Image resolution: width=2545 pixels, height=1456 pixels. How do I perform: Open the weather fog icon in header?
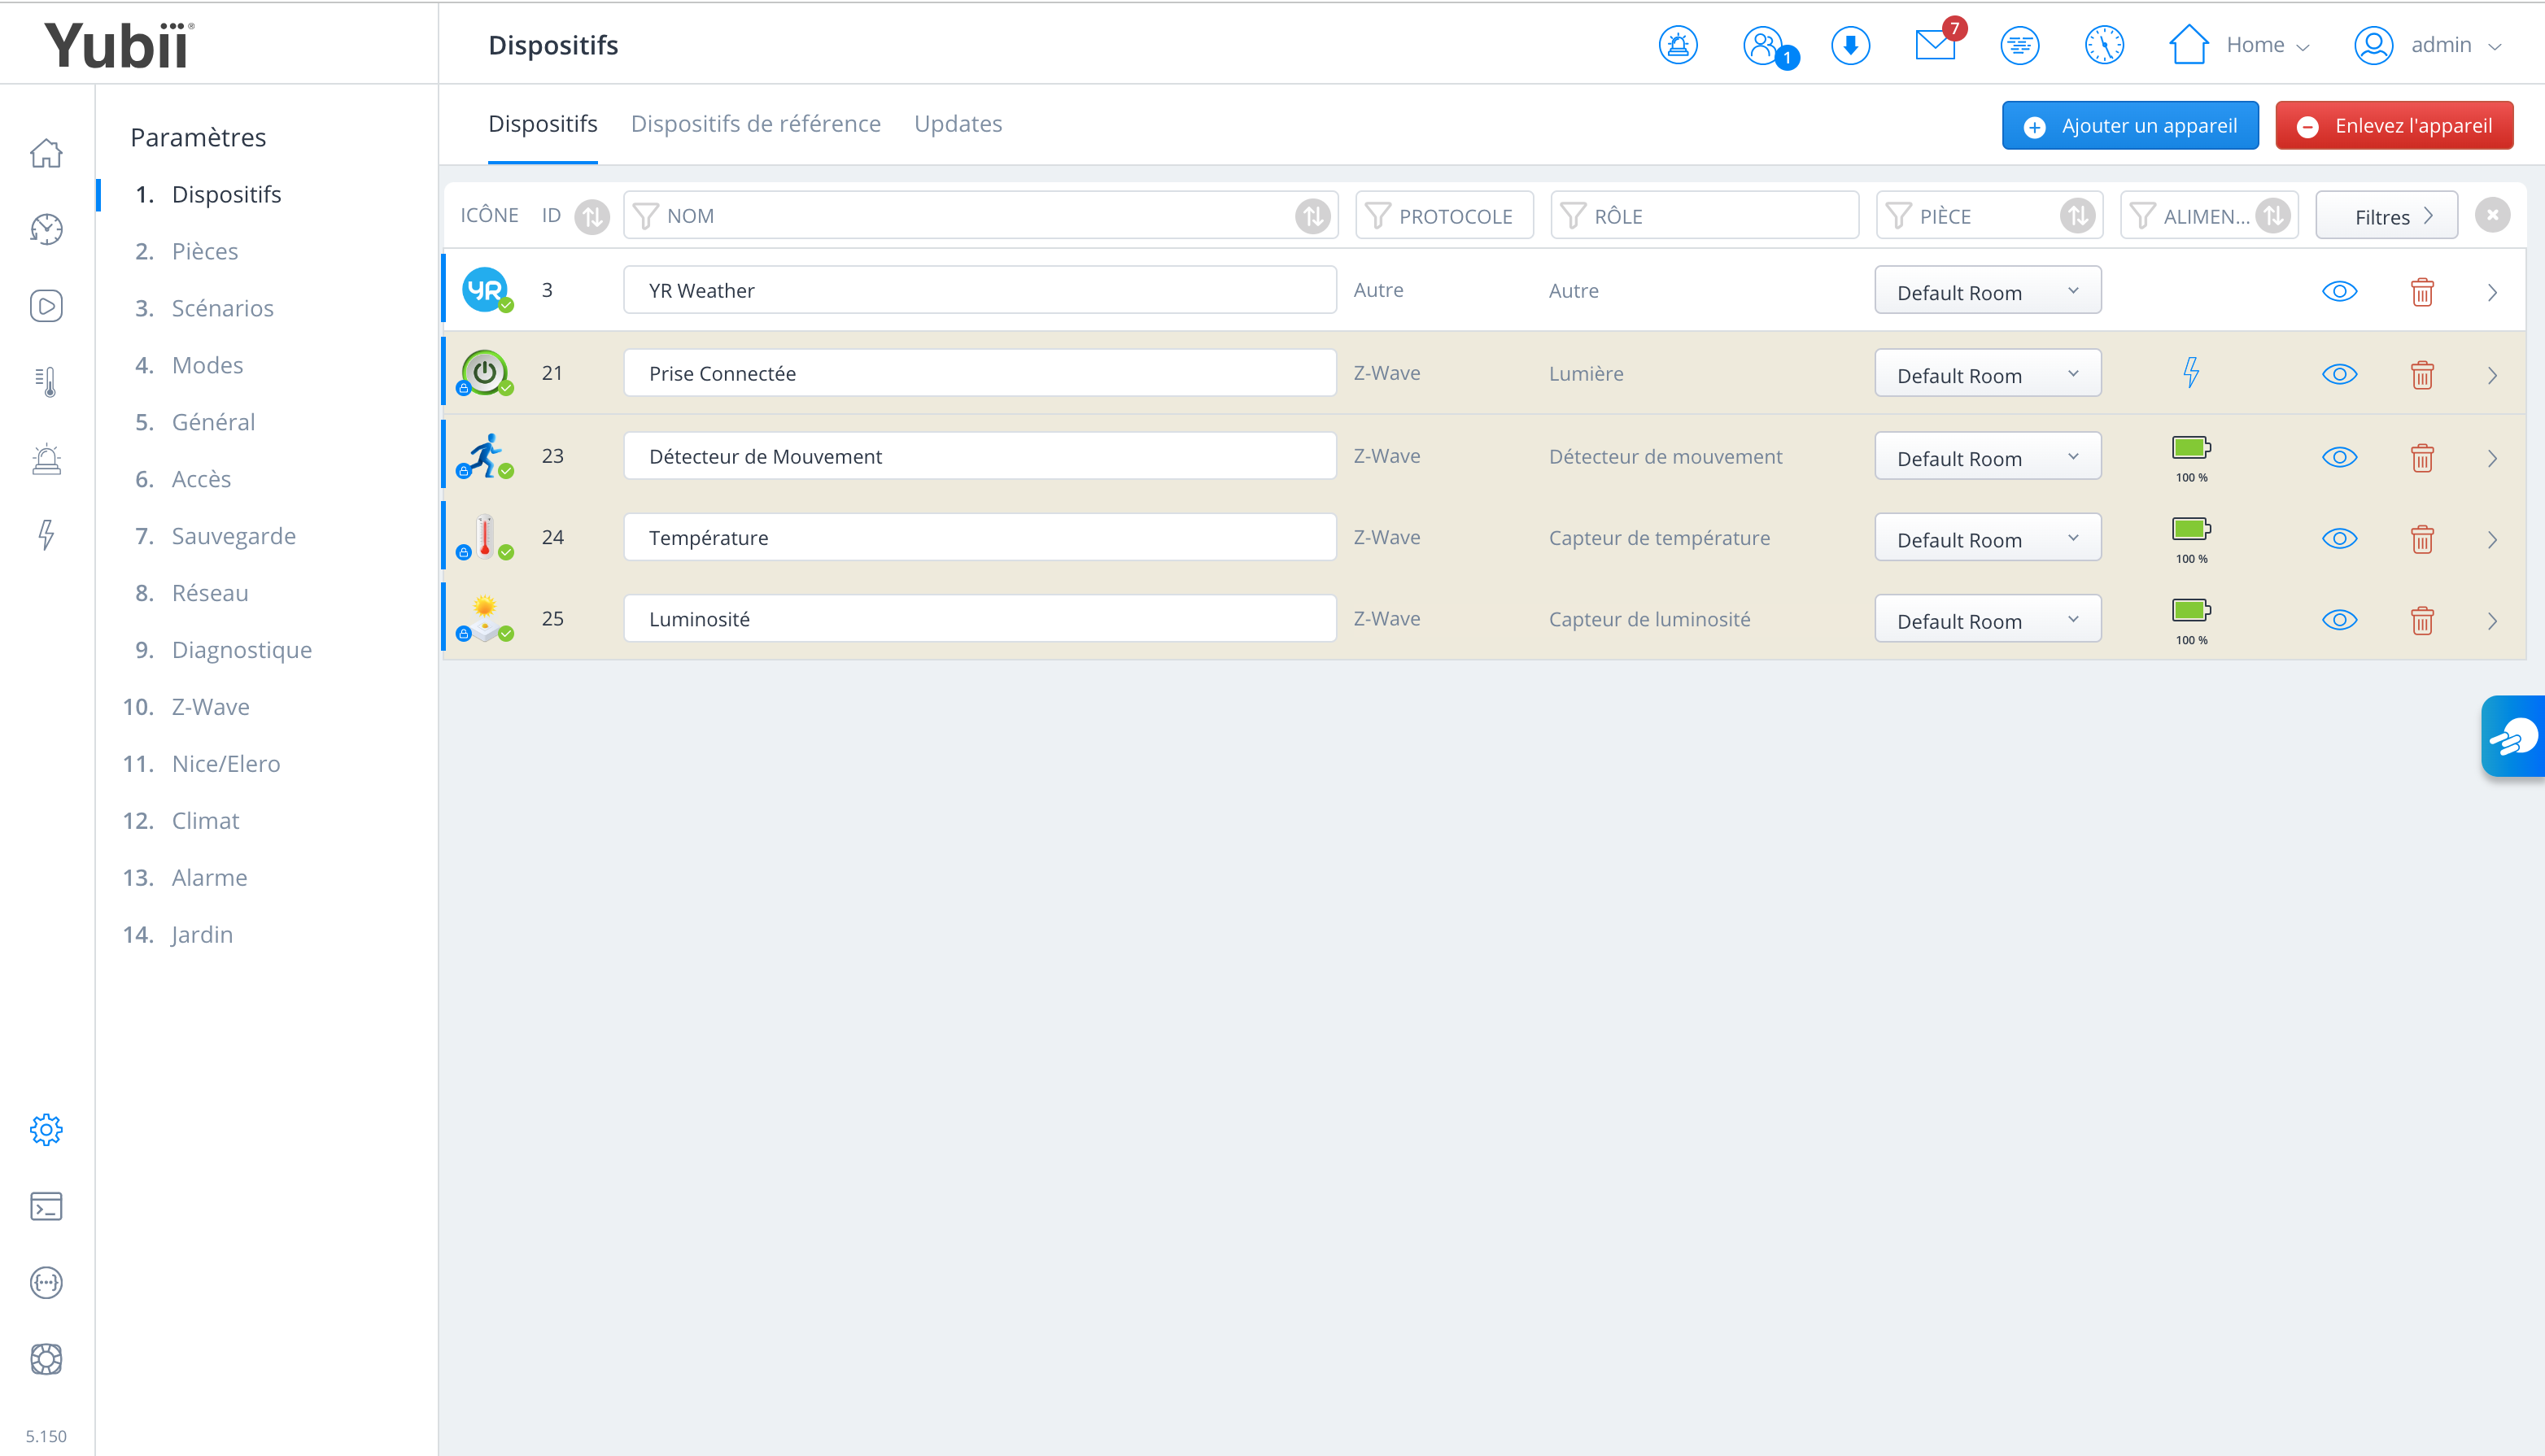point(2019,45)
